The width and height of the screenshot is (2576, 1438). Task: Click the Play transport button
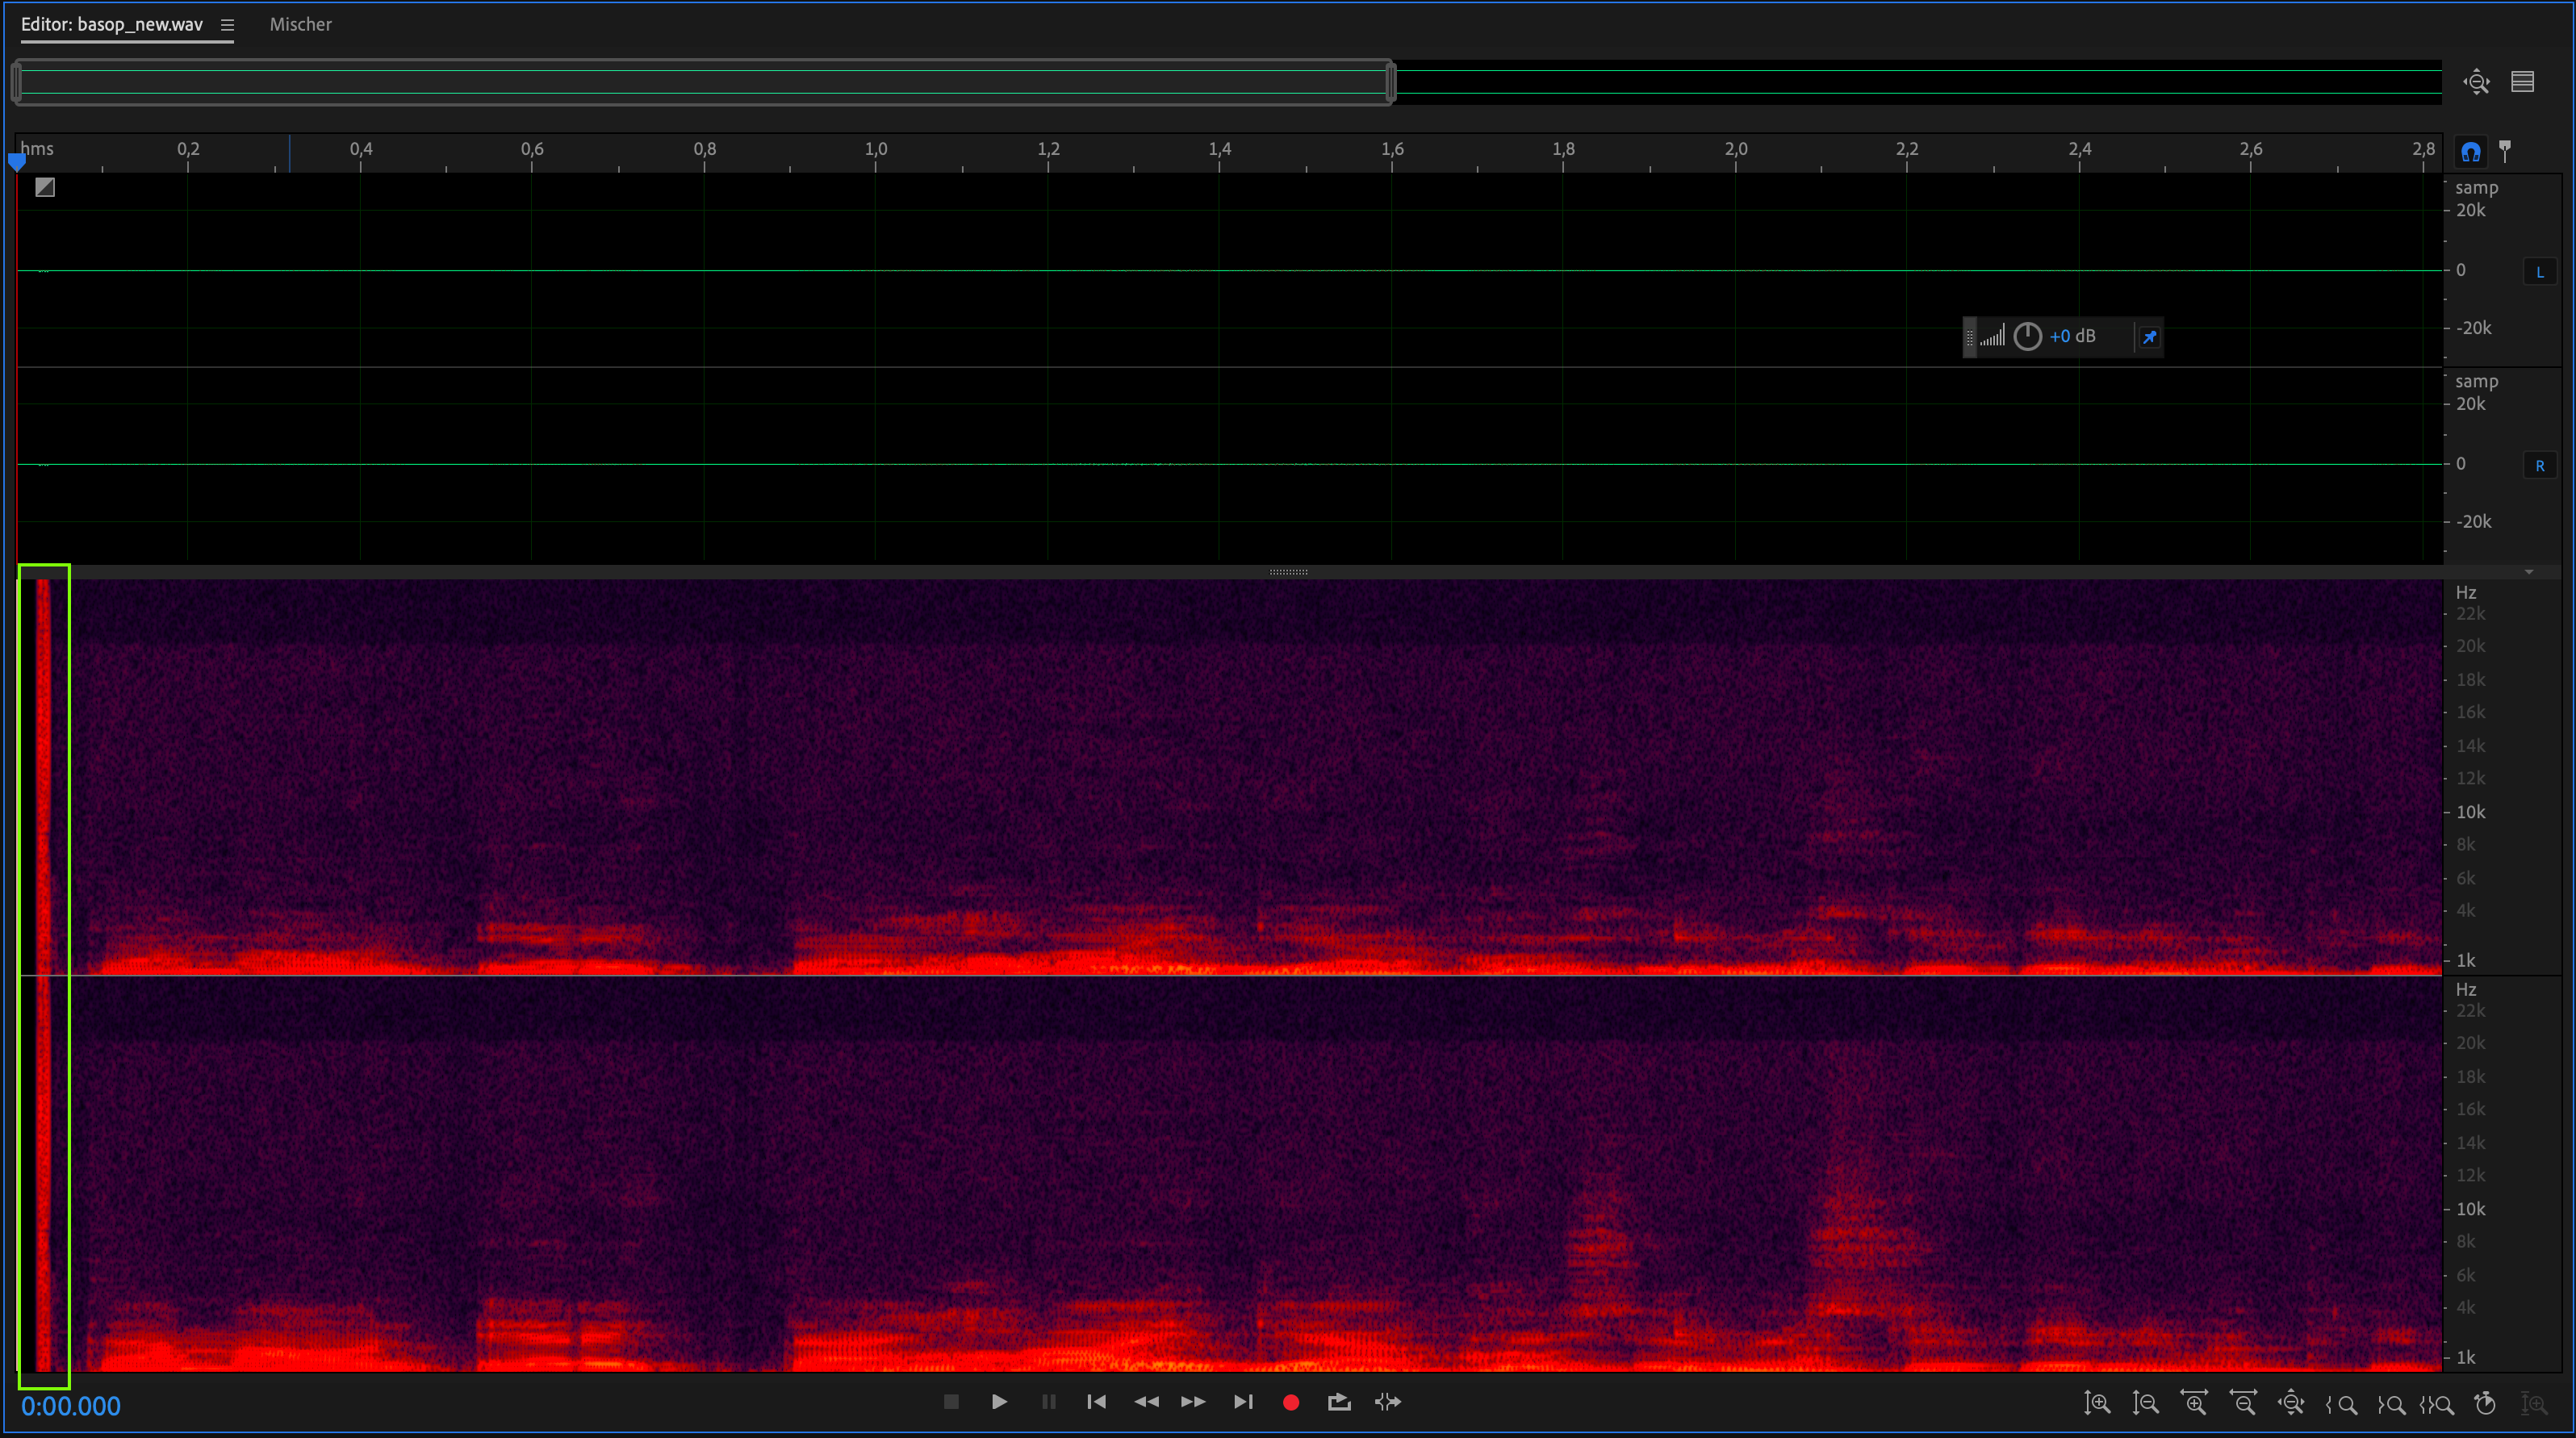click(998, 1402)
